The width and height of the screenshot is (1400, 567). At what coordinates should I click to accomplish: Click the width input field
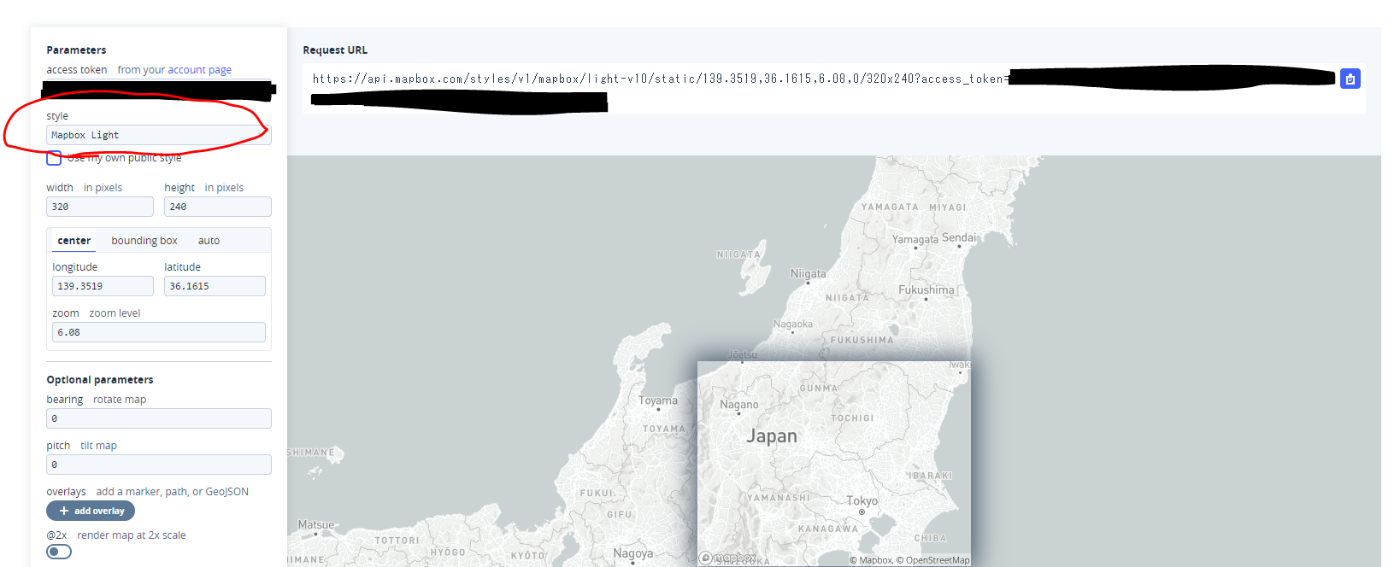click(100, 207)
